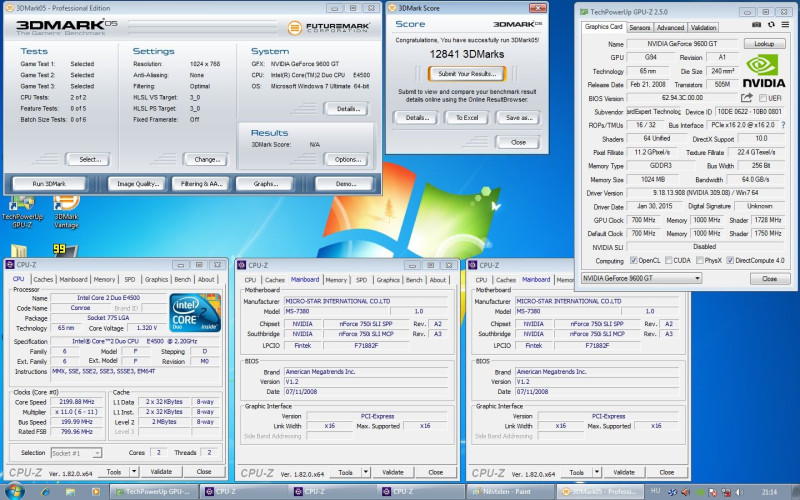Click the To Excel button
The width and height of the screenshot is (800, 500).
(x=467, y=118)
